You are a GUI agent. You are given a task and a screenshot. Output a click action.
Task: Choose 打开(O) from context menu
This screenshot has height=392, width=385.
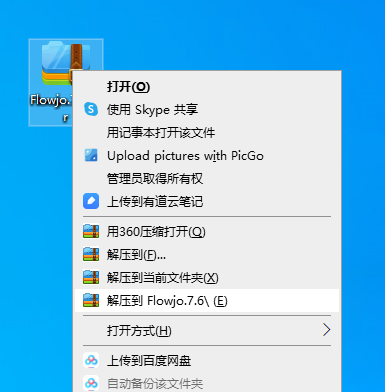click(207, 87)
